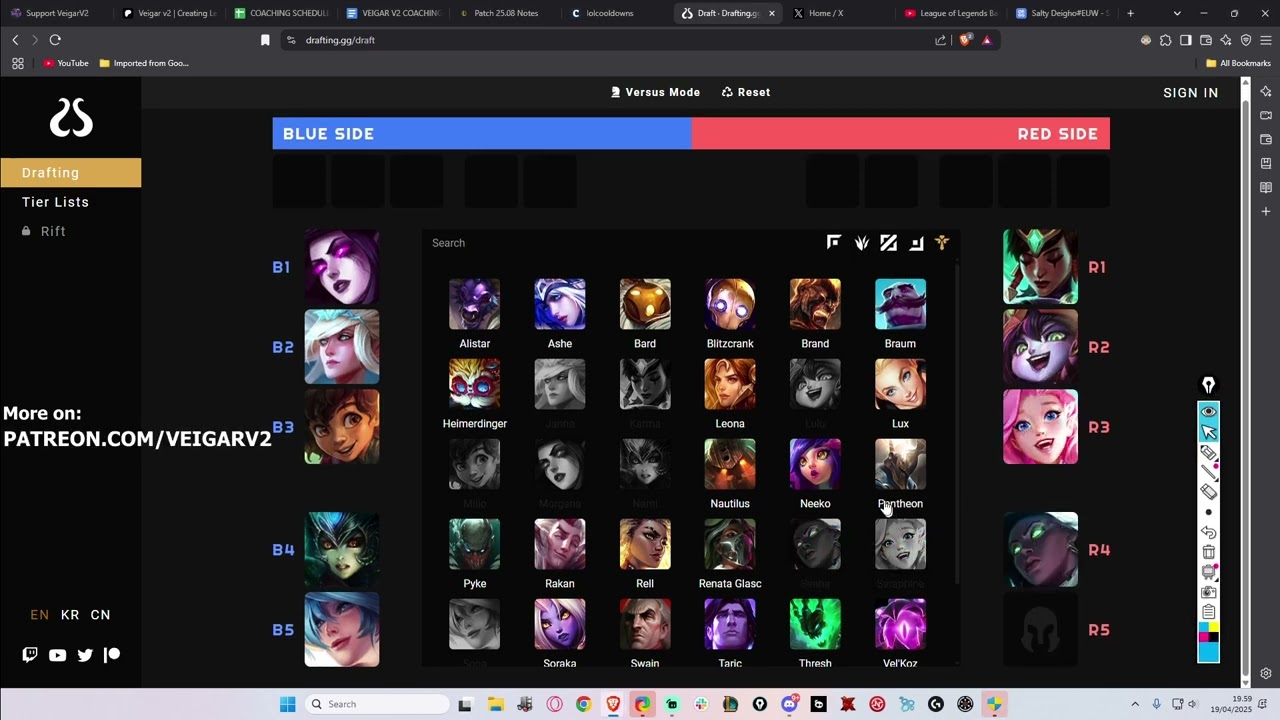Click the champion Search field
This screenshot has width=1280, height=720.
click(620, 243)
